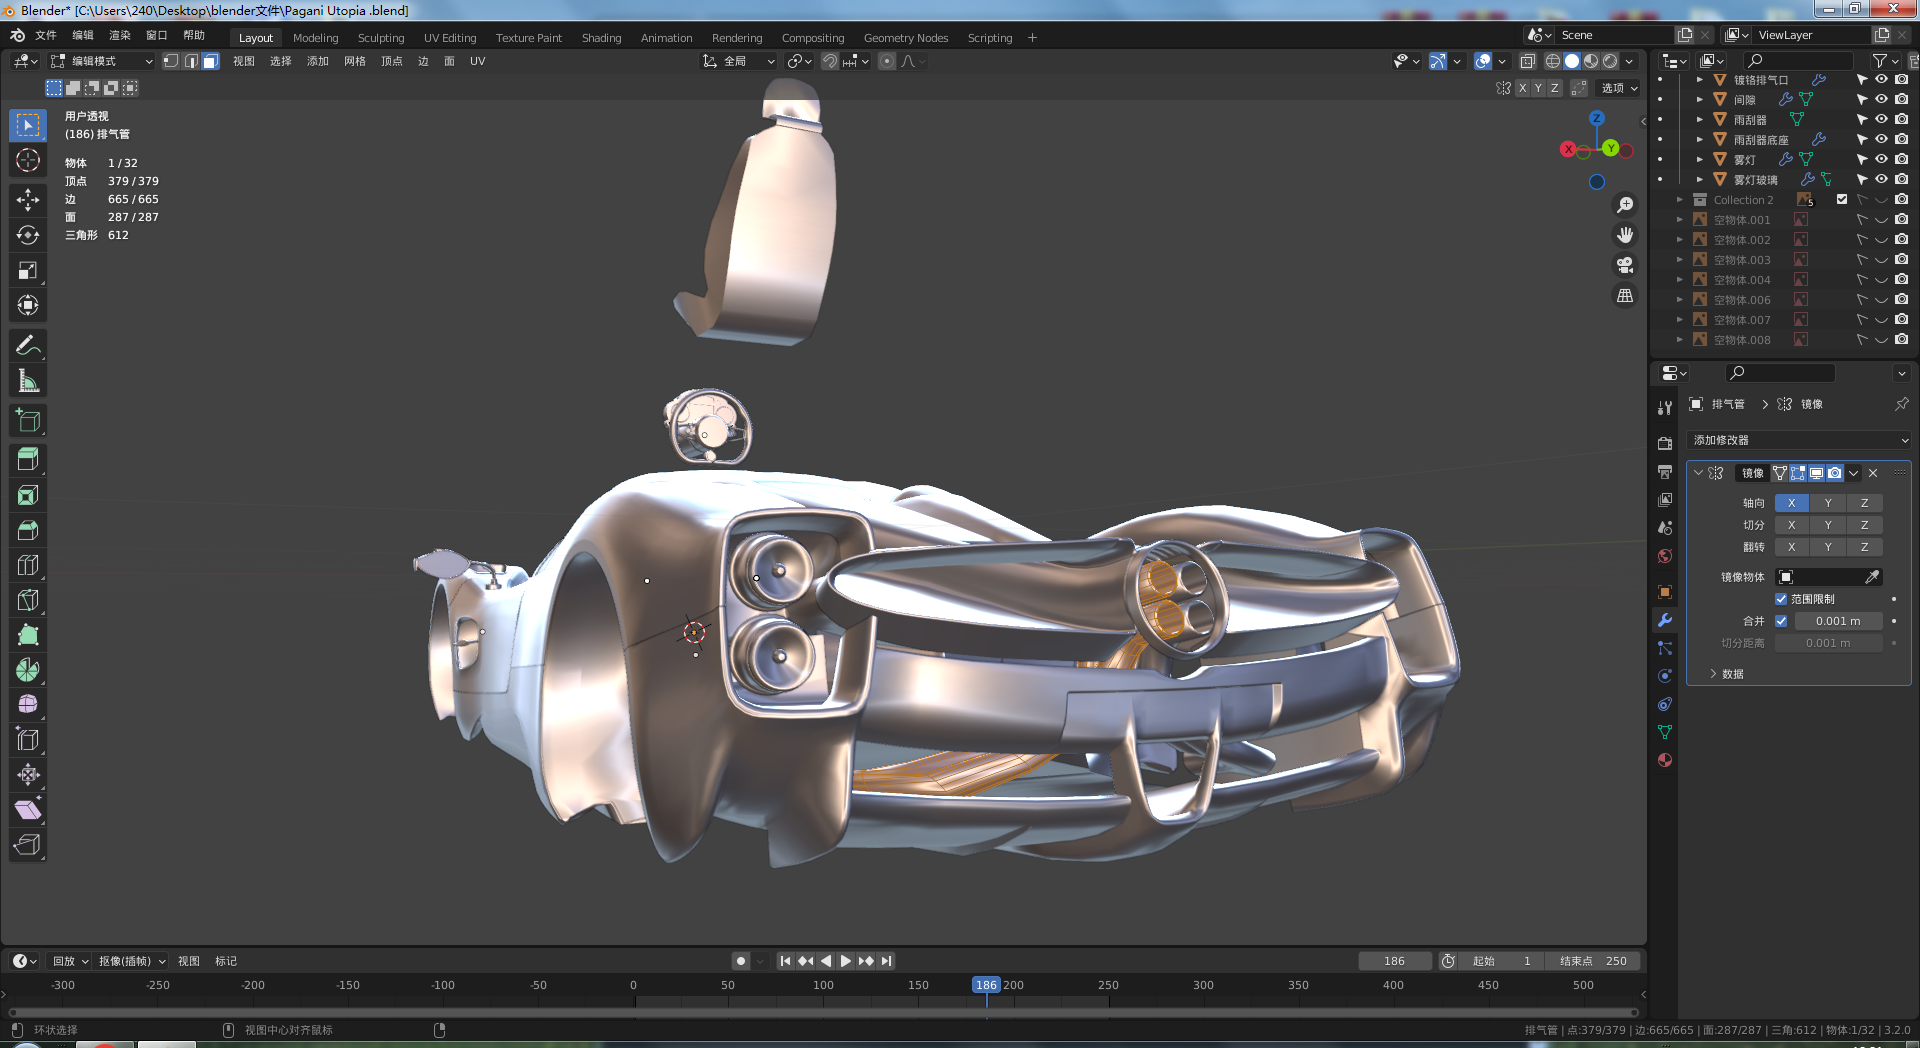Open the Modifiers wrench properties tab
This screenshot has height=1048, width=1920.
pos(1665,620)
